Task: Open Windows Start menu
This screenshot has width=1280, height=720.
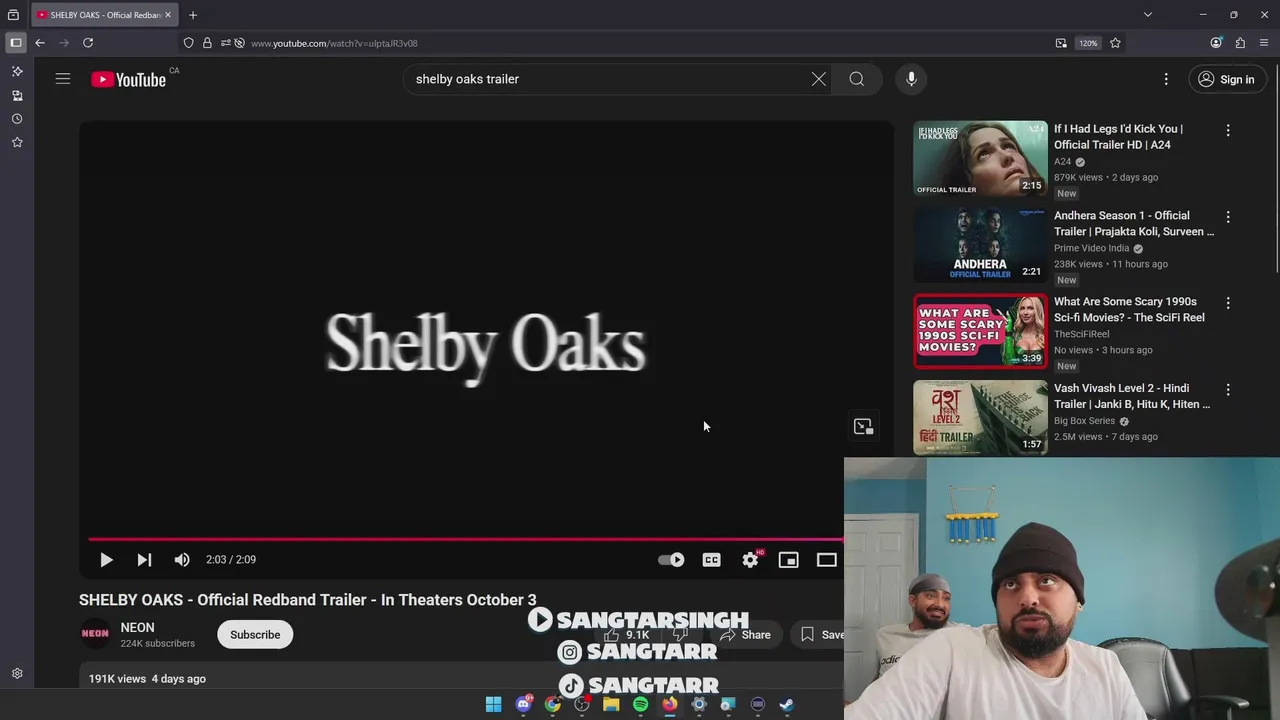Action: pyautogui.click(x=493, y=705)
